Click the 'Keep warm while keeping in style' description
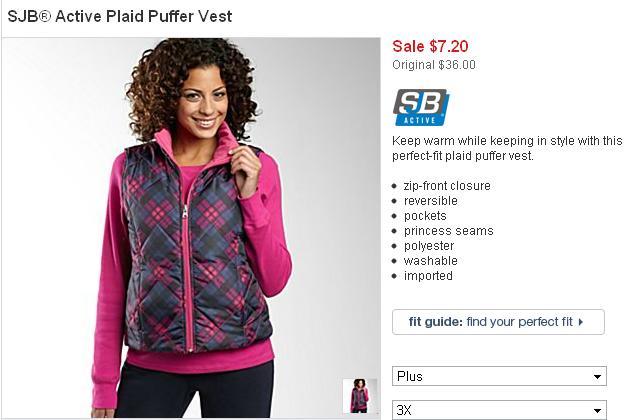Image resolution: width=629 pixels, height=420 pixels. click(x=507, y=148)
